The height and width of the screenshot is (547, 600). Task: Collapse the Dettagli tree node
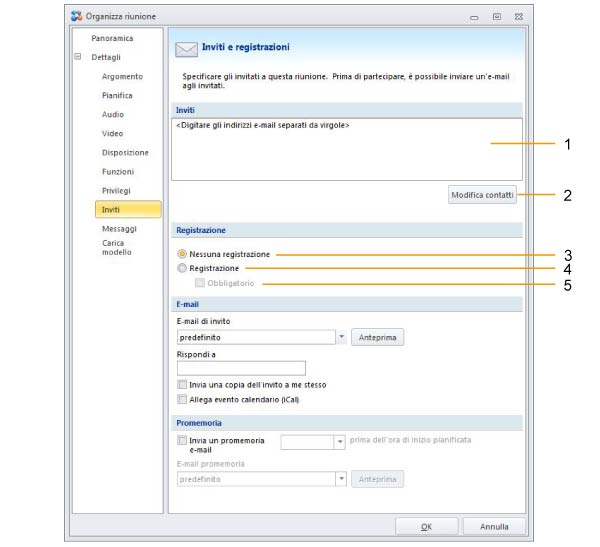pyautogui.click(x=78, y=57)
